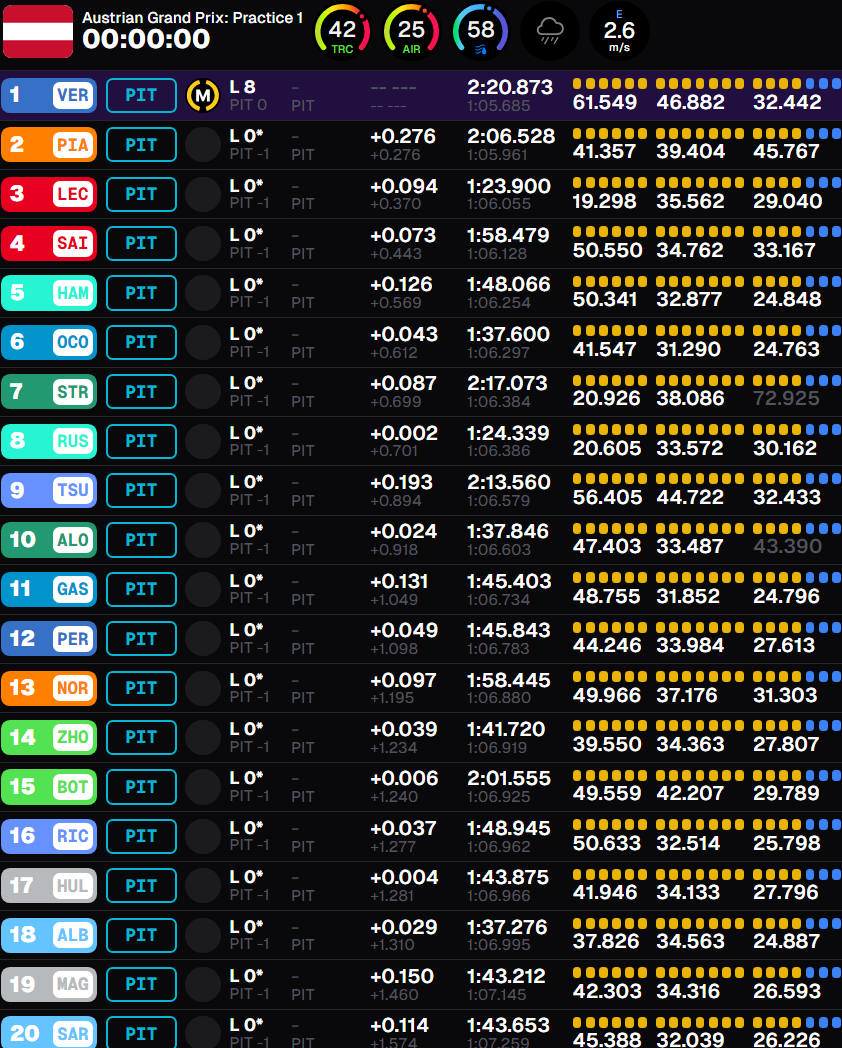
Task: Select the TSU driver badge in position 9
Action: [x=49, y=491]
